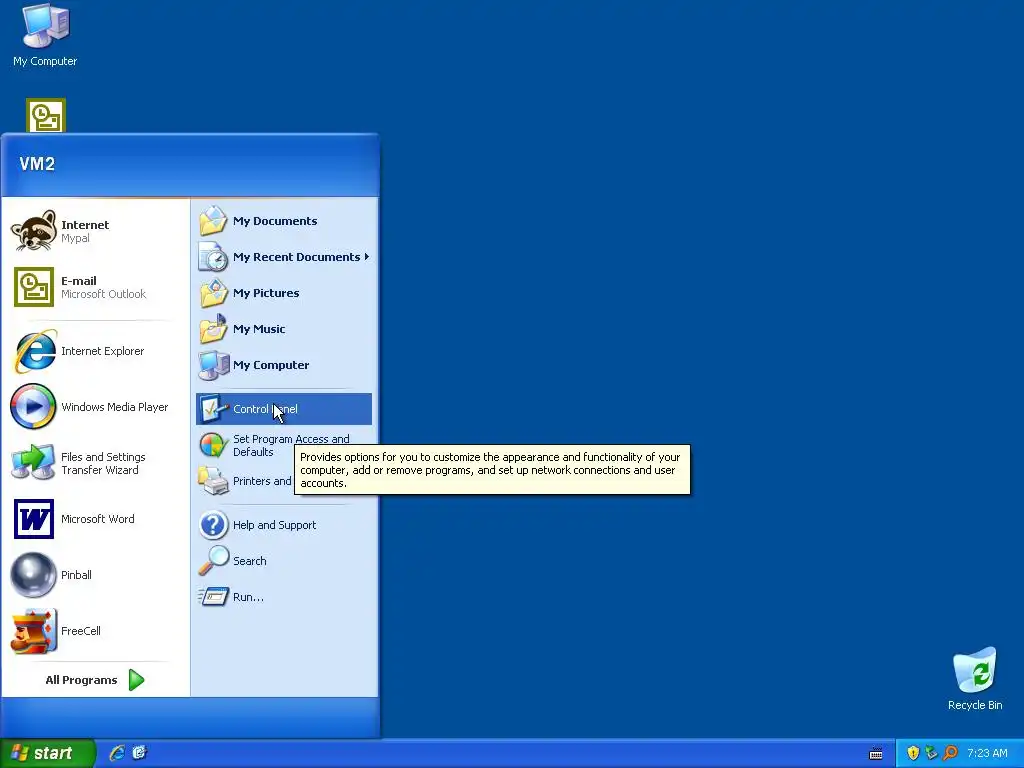Open the FreeCell game
This screenshot has width=1024, height=768.
coord(95,632)
